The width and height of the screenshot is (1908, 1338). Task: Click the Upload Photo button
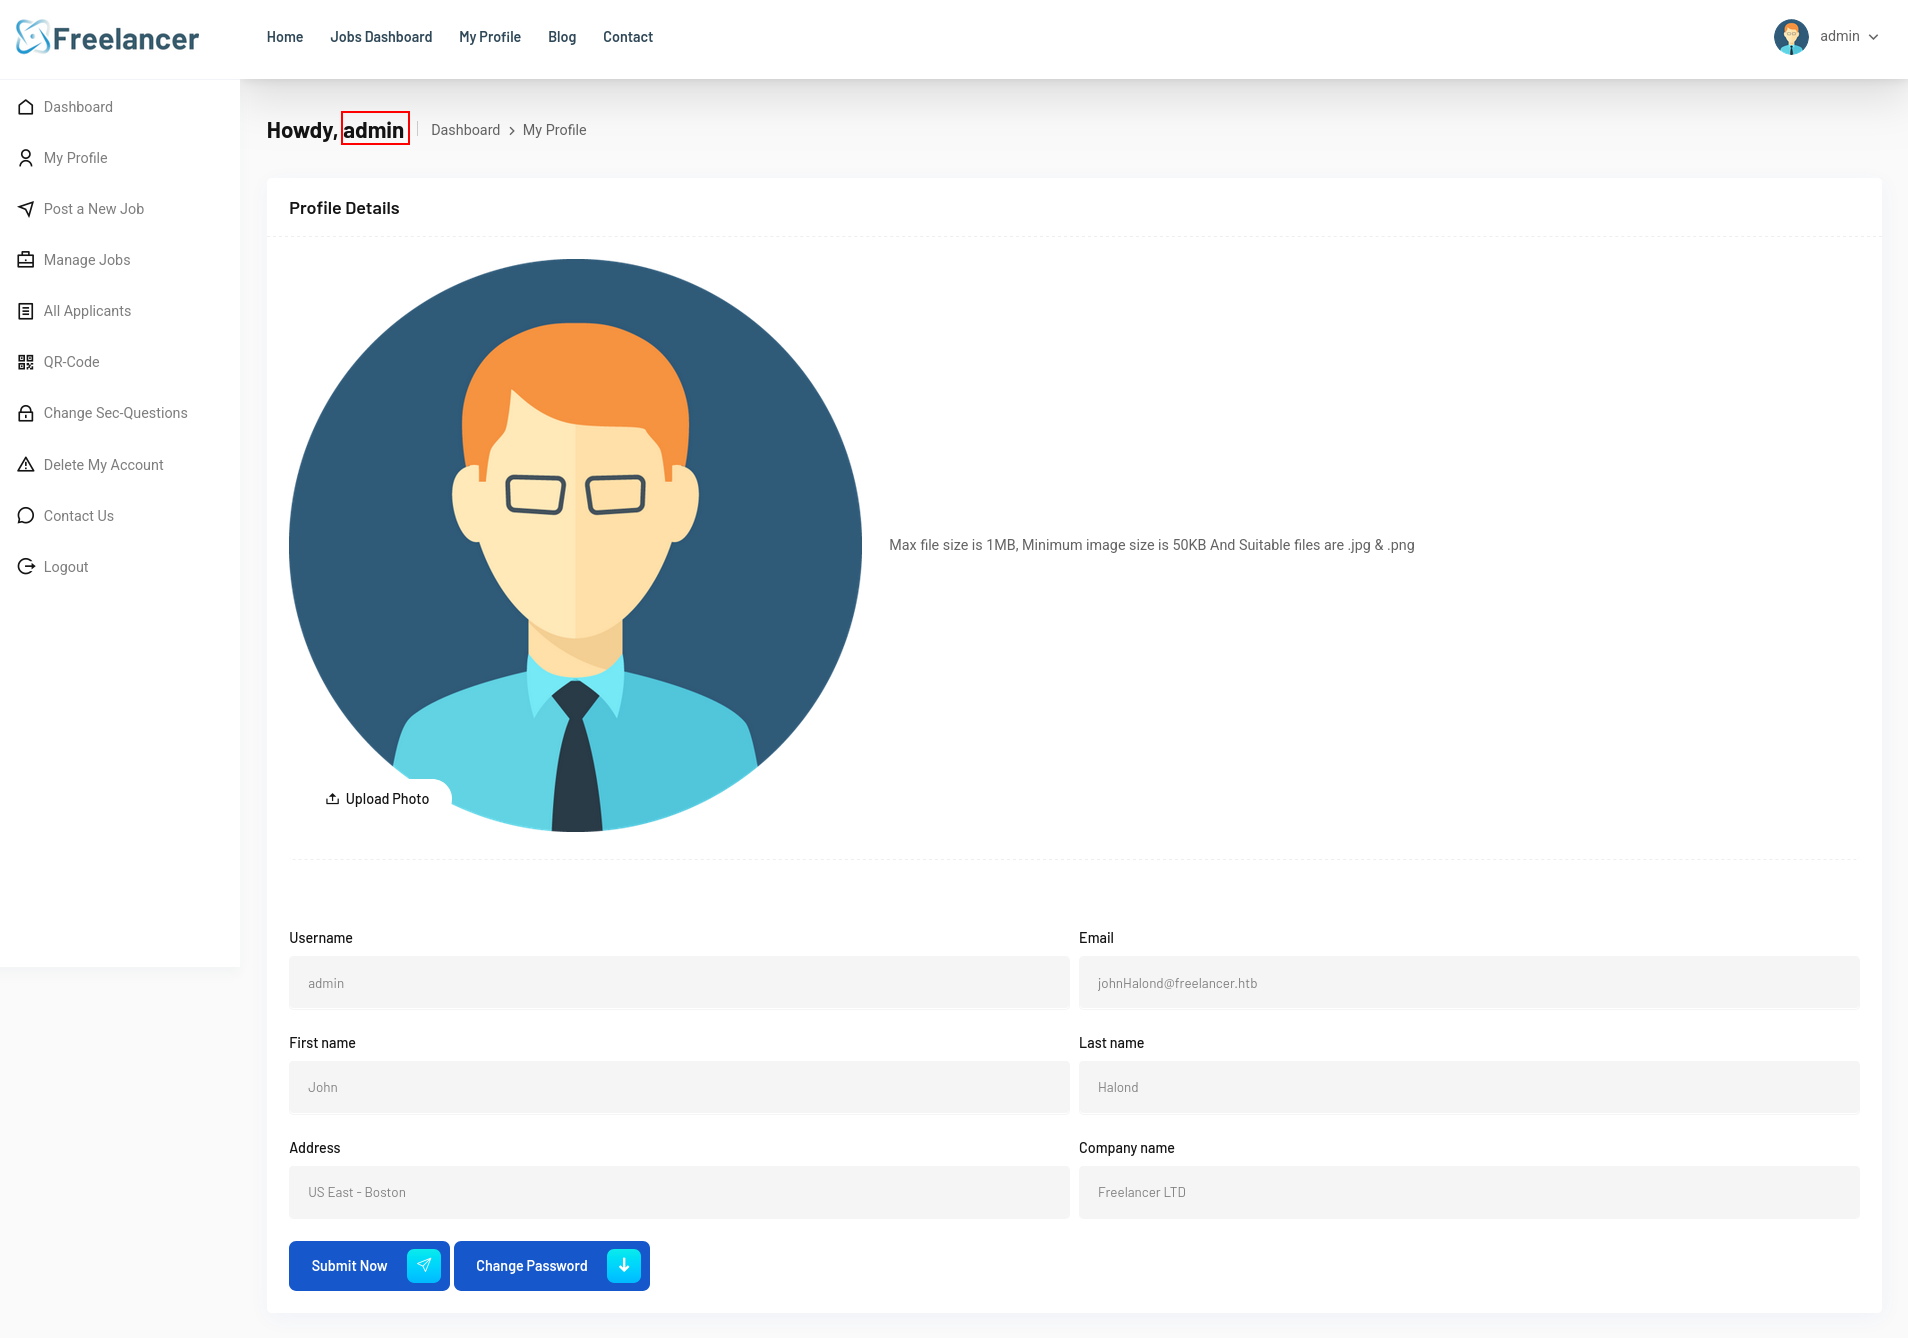pyautogui.click(x=377, y=799)
